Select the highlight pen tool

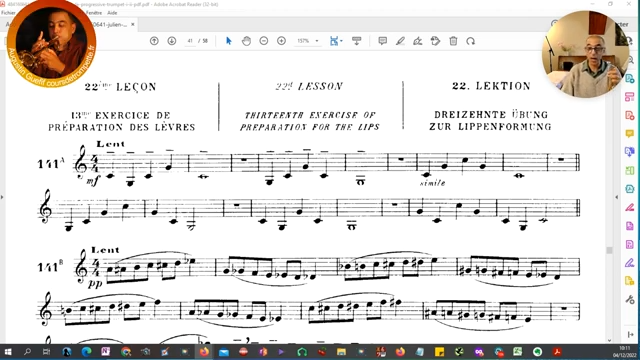point(400,41)
